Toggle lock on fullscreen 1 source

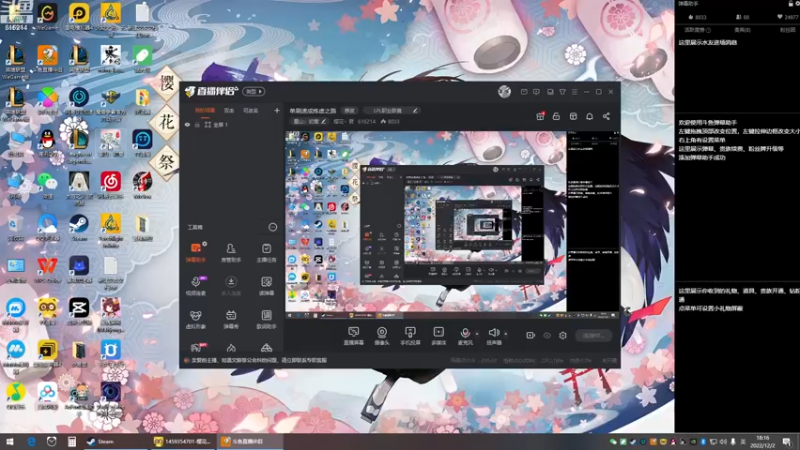(x=197, y=124)
